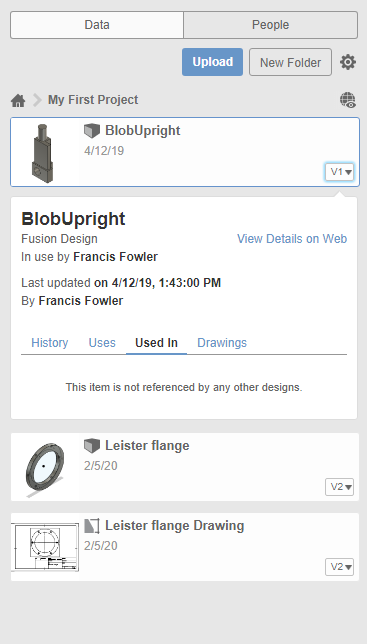Open the data panel settings gear

(348, 62)
